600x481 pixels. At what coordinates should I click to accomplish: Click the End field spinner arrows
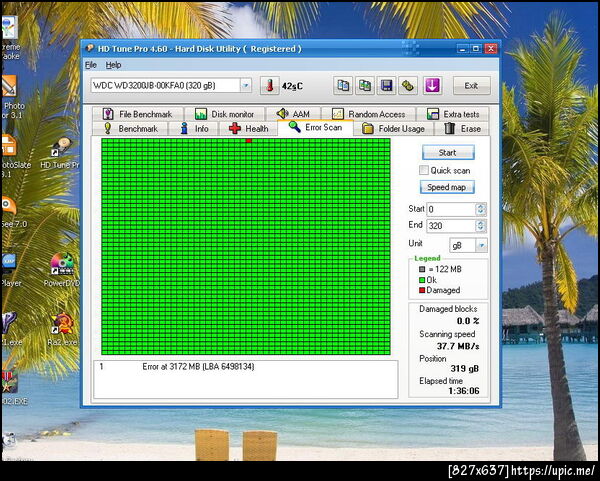point(481,226)
